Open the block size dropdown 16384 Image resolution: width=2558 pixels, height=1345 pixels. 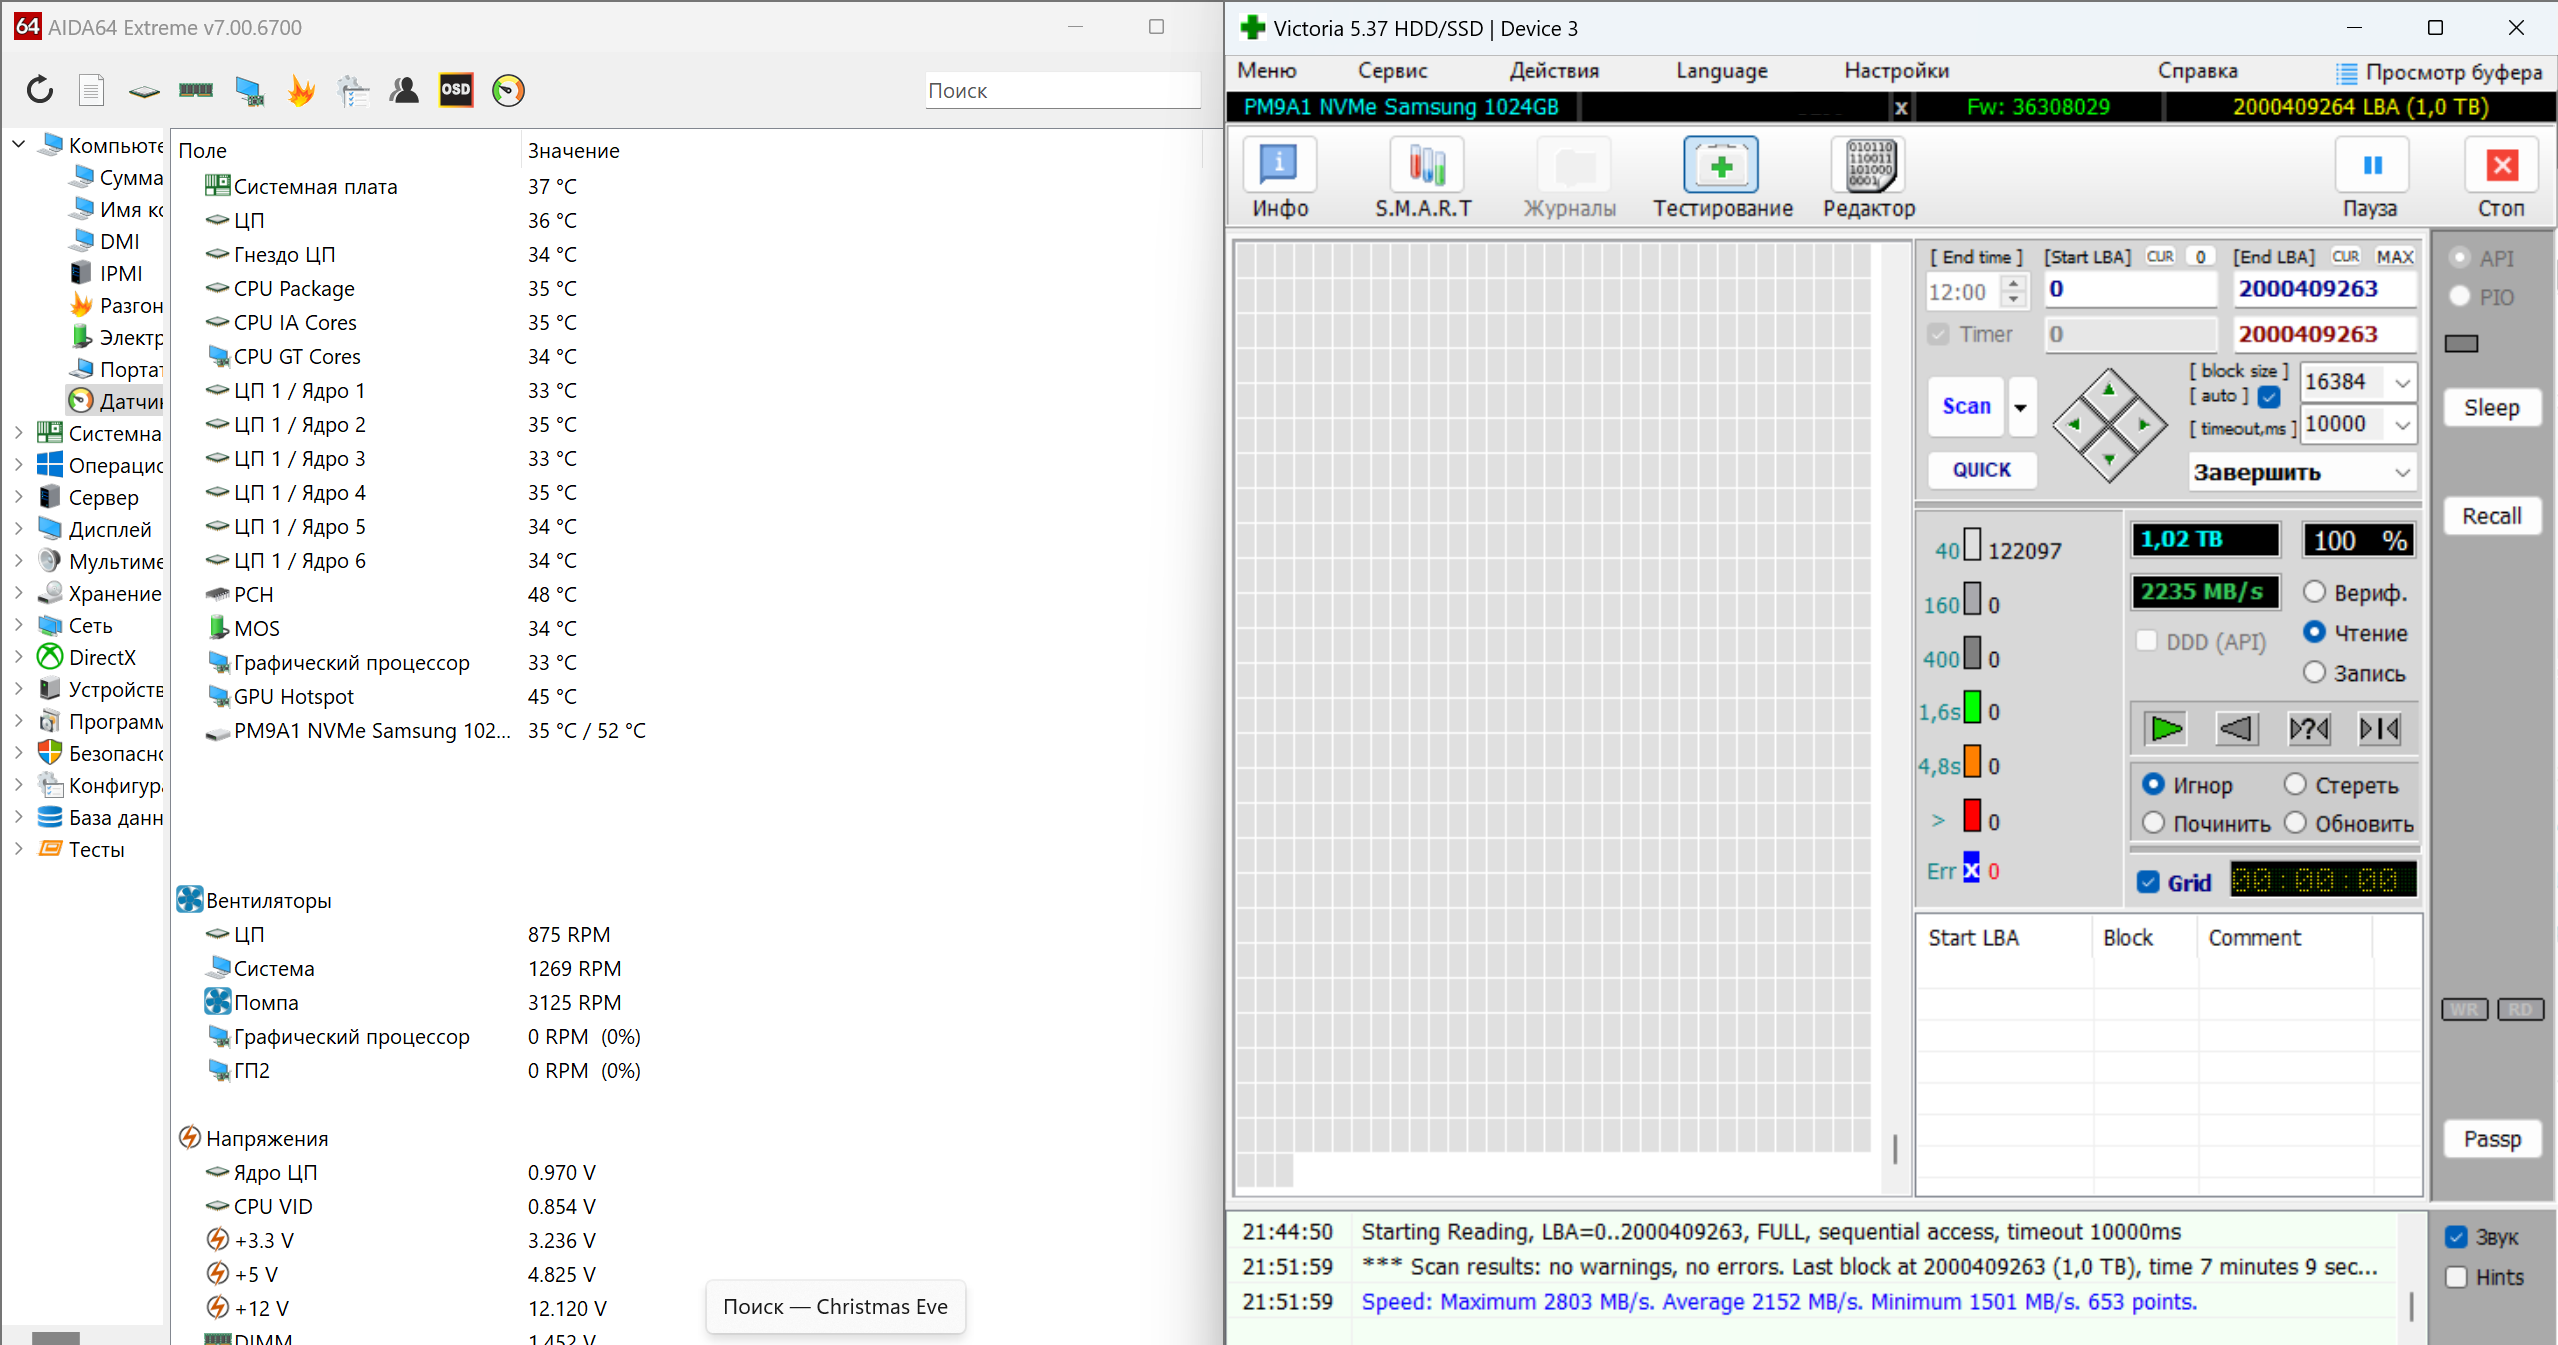click(x=2402, y=382)
